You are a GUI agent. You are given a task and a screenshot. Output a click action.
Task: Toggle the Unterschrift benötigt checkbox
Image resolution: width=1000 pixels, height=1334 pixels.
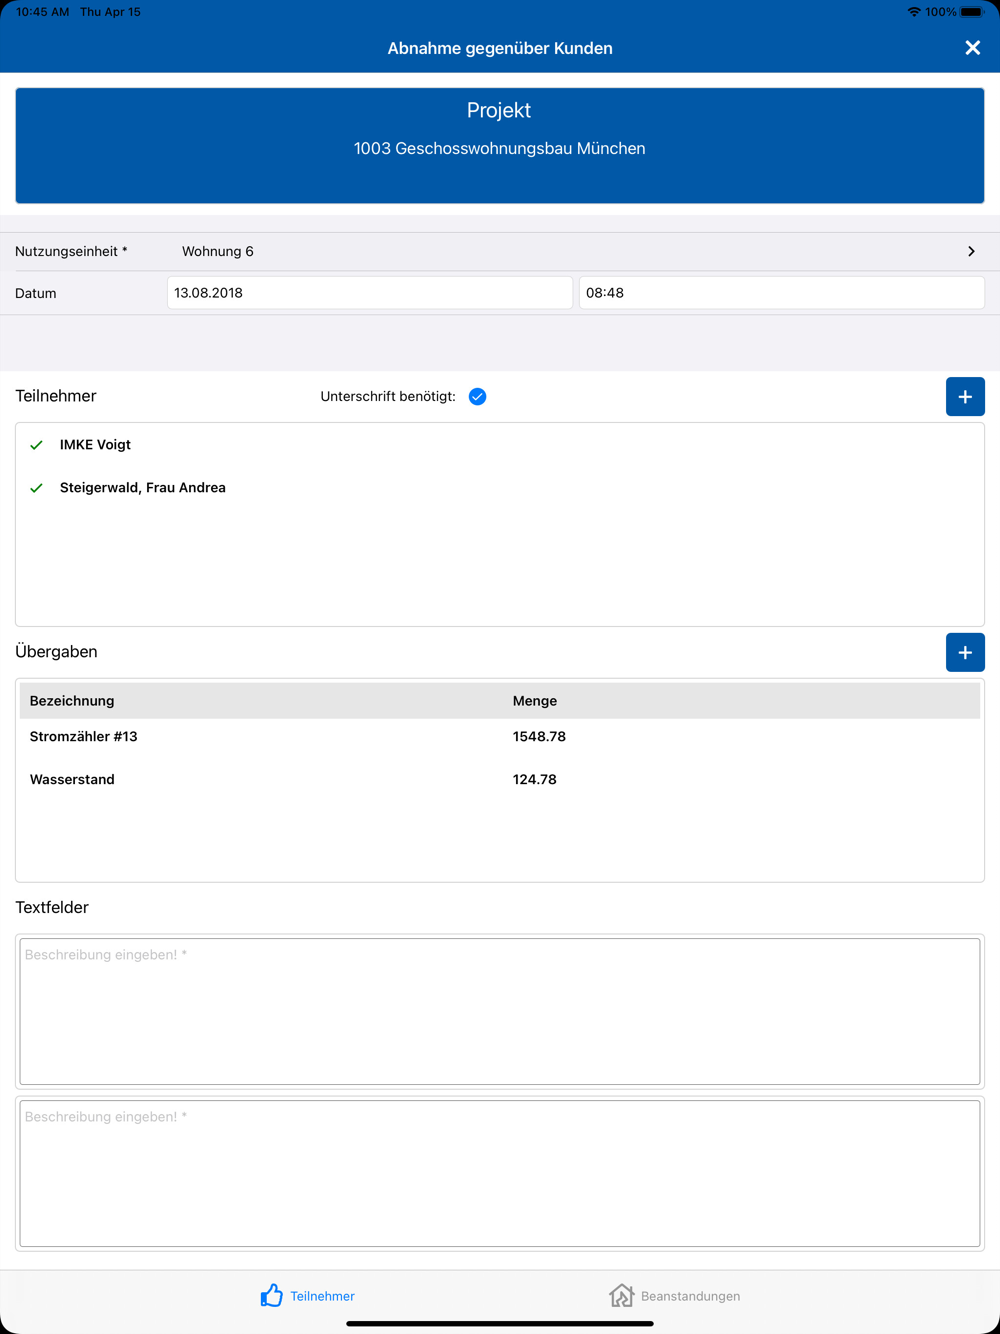pyautogui.click(x=478, y=397)
